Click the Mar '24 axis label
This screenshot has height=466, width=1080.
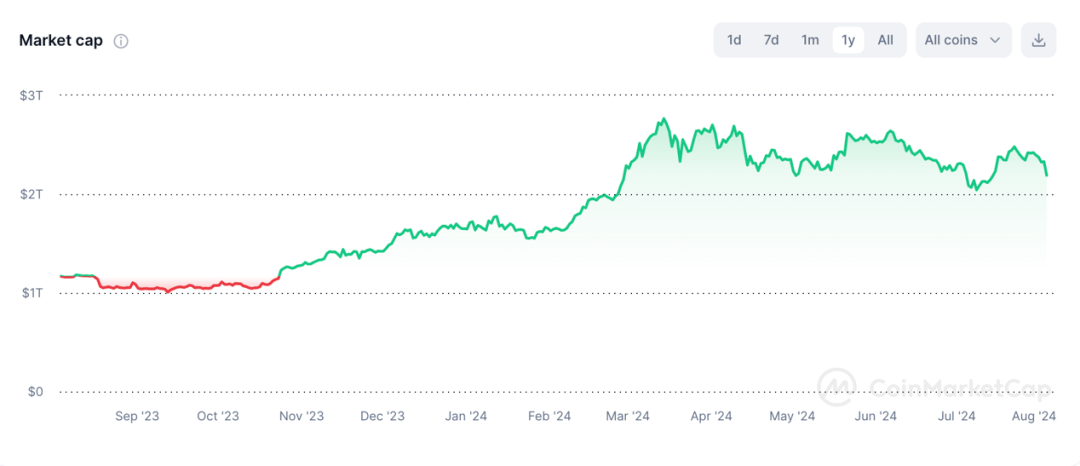click(627, 416)
